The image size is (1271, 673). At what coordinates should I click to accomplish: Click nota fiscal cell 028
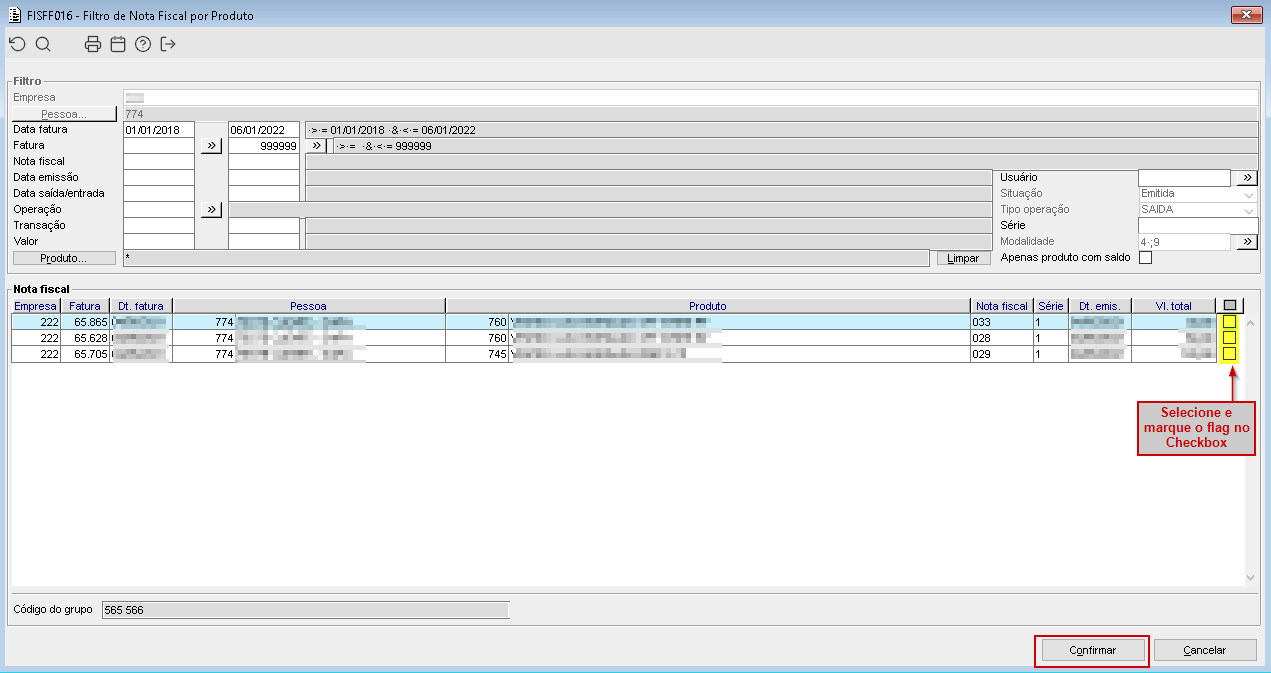(1002, 338)
